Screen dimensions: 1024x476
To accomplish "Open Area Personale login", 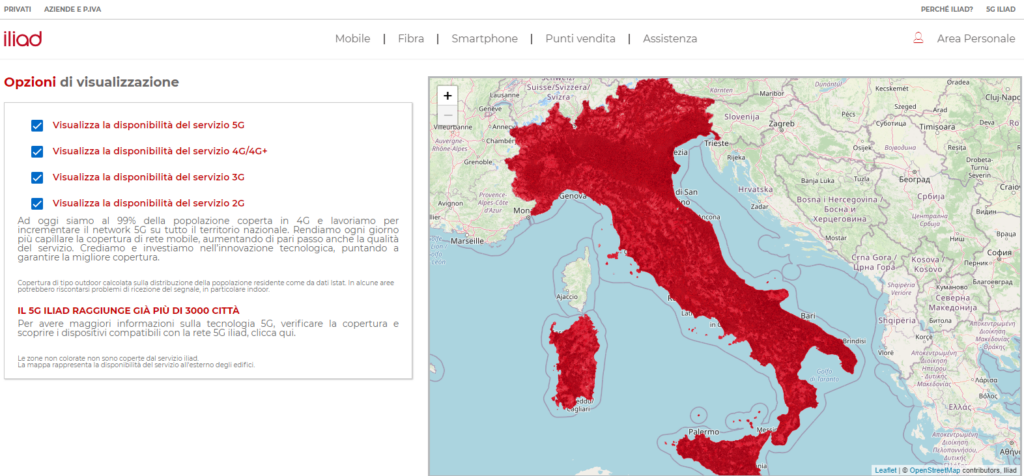I will (976, 39).
